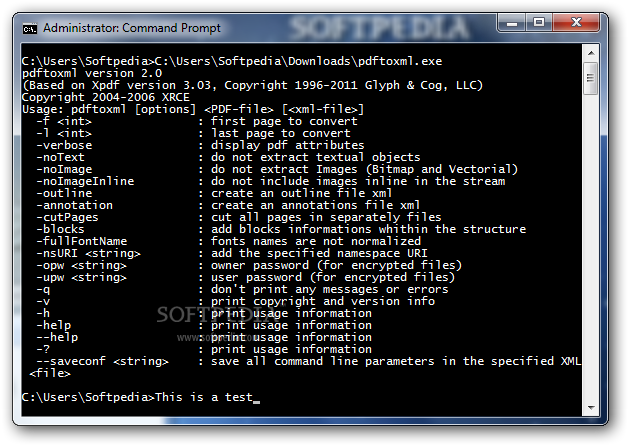This screenshot has height=446, width=629.
Task: Close the Command Prompt window
Action: coord(576,22)
